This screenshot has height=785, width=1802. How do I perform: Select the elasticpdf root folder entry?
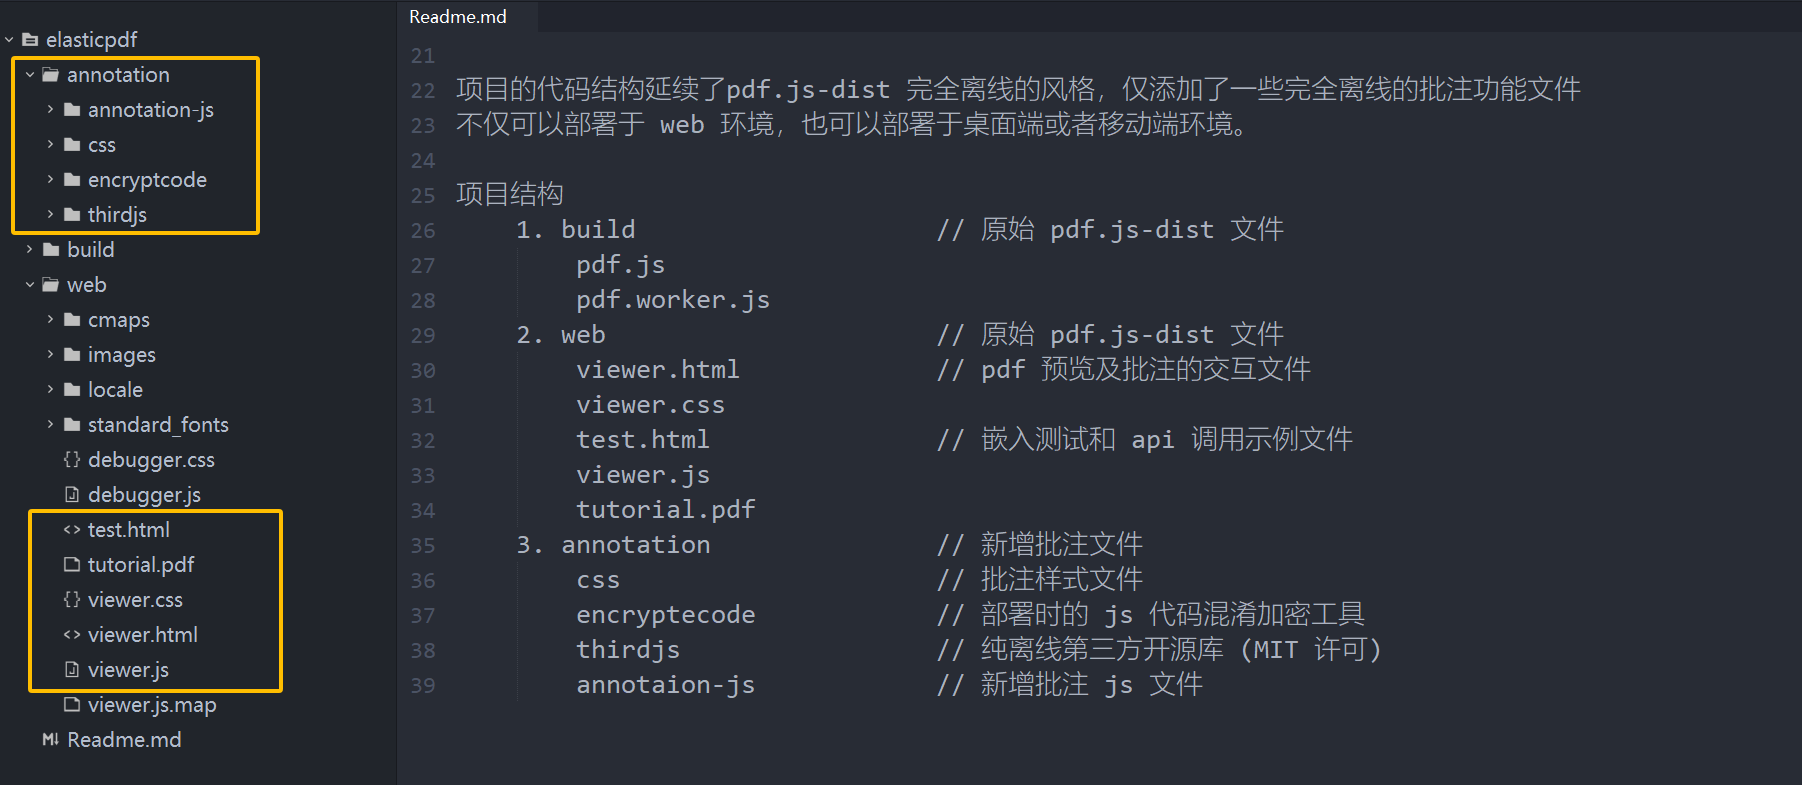(95, 39)
